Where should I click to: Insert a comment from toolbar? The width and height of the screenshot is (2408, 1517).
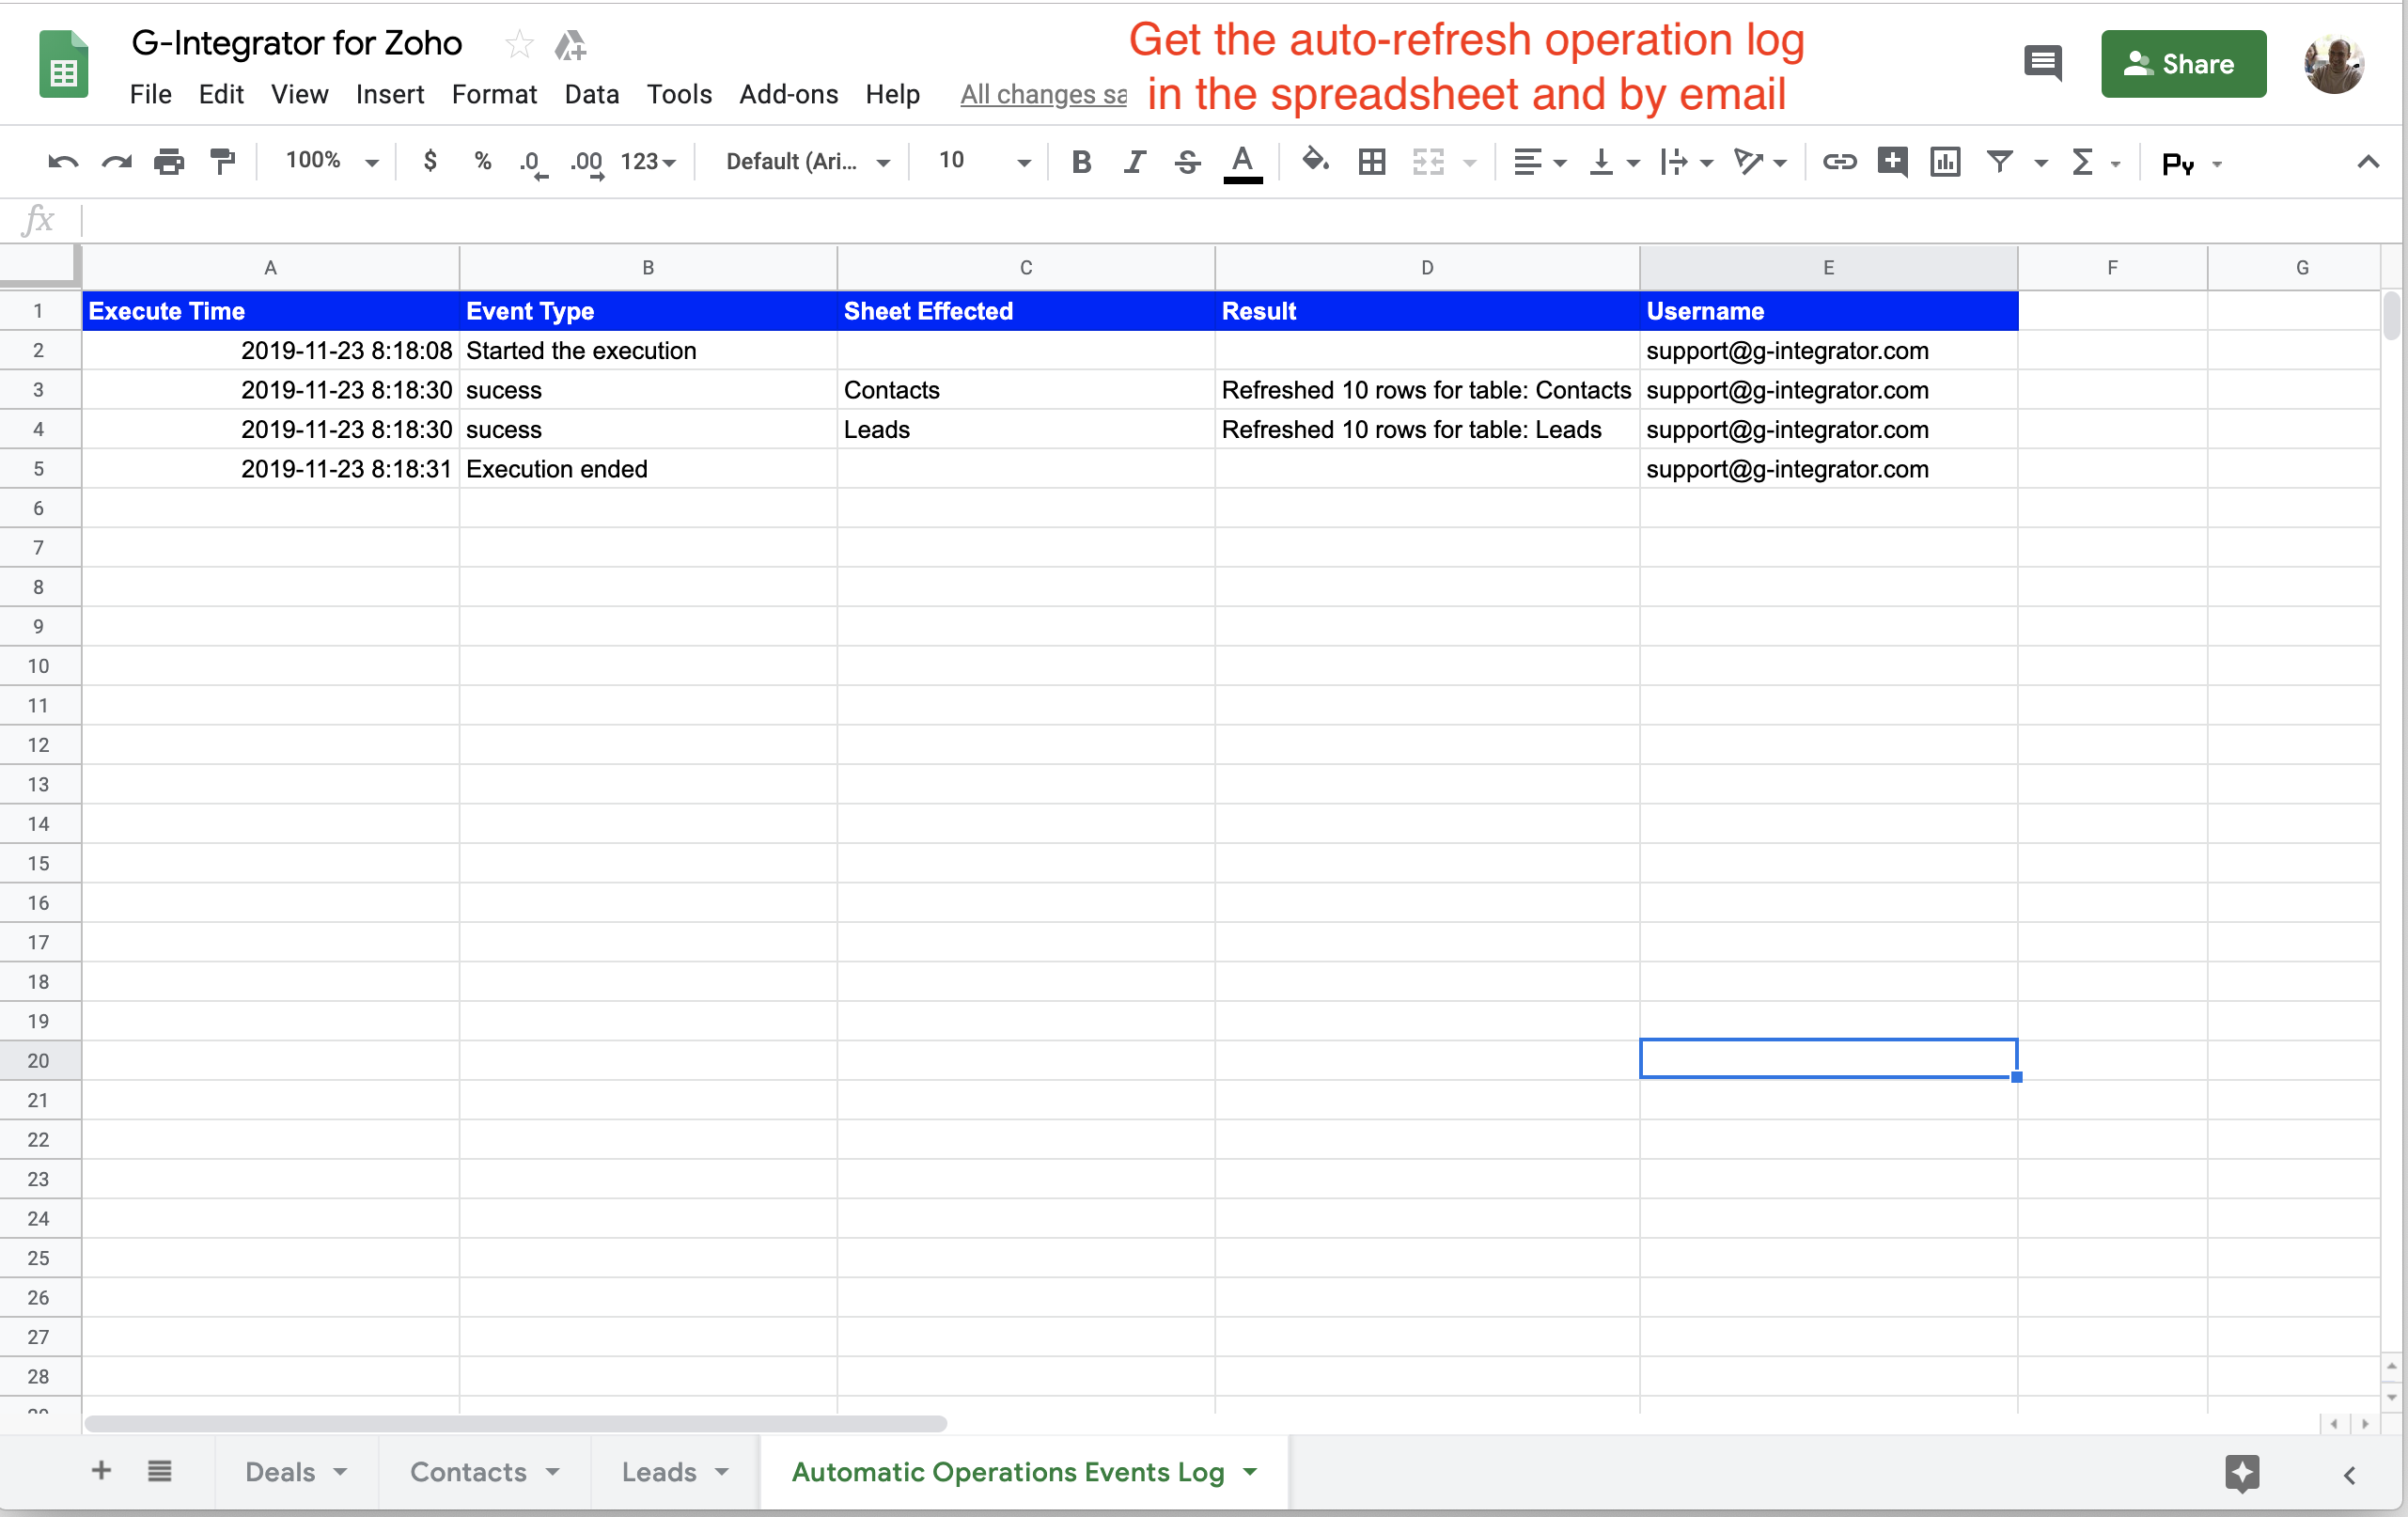(1892, 161)
